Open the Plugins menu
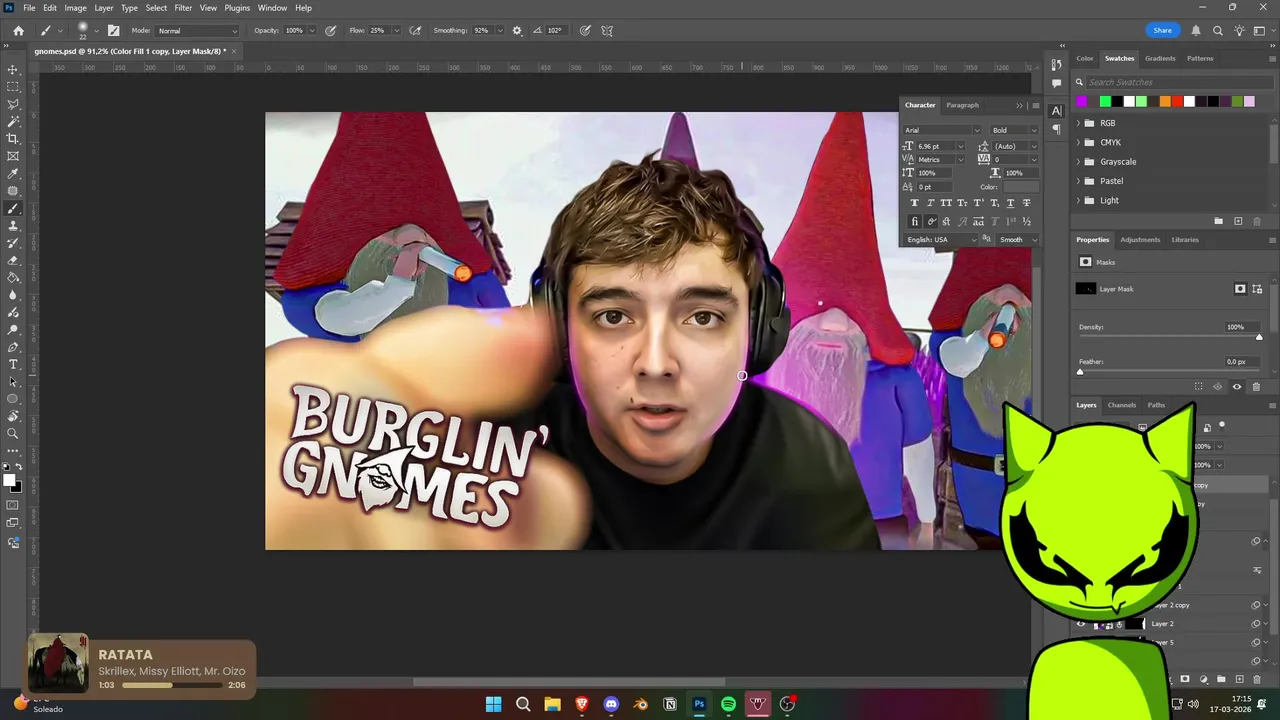This screenshot has width=1280, height=720. coord(237,8)
